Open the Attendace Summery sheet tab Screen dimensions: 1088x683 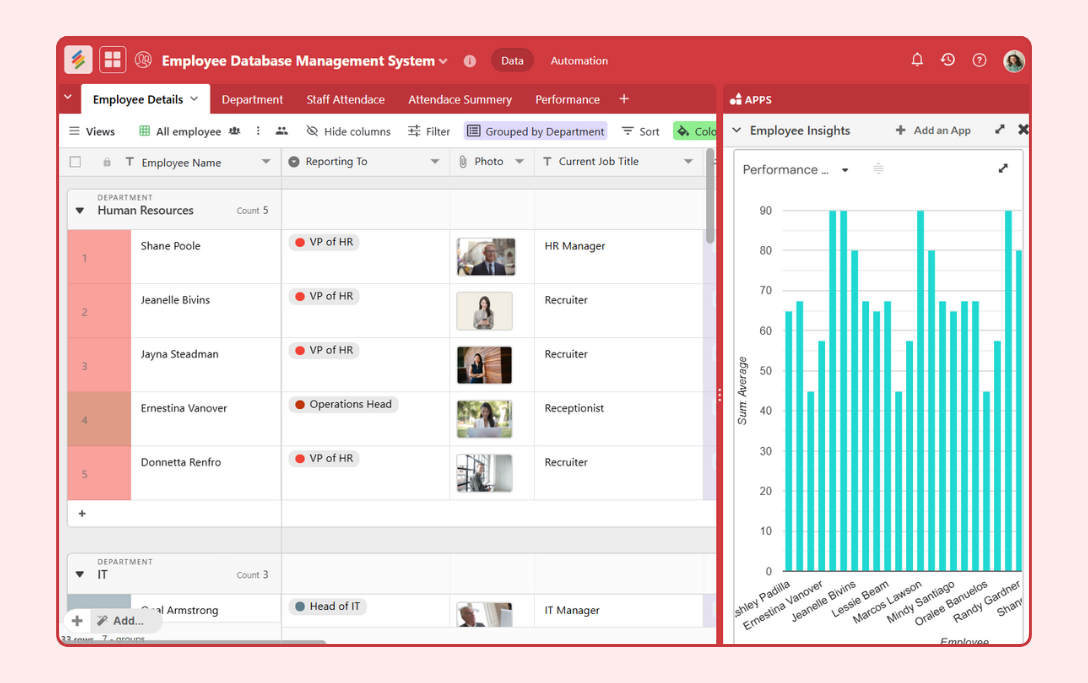pos(460,99)
